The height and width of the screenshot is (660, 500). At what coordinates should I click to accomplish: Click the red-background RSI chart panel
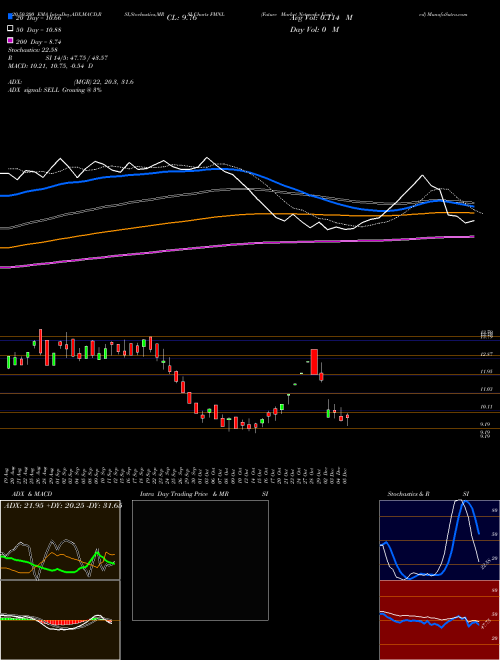point(439,620)
